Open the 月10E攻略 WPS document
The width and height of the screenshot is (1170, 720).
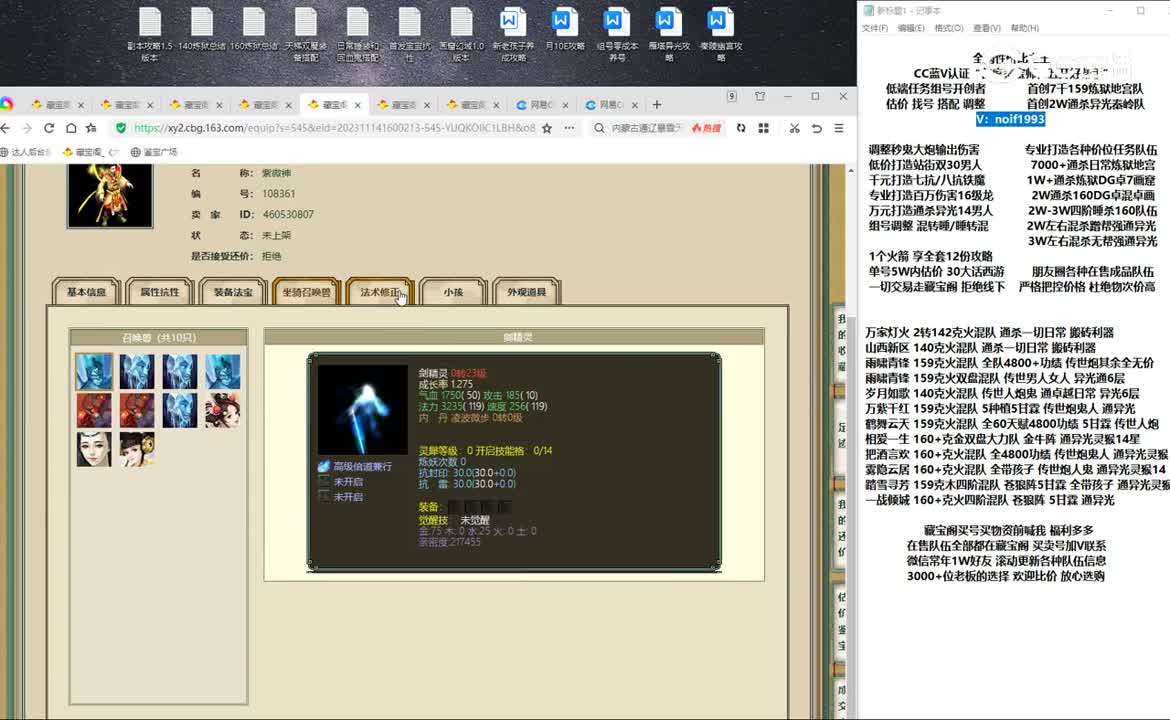click(x=565, y=30)
